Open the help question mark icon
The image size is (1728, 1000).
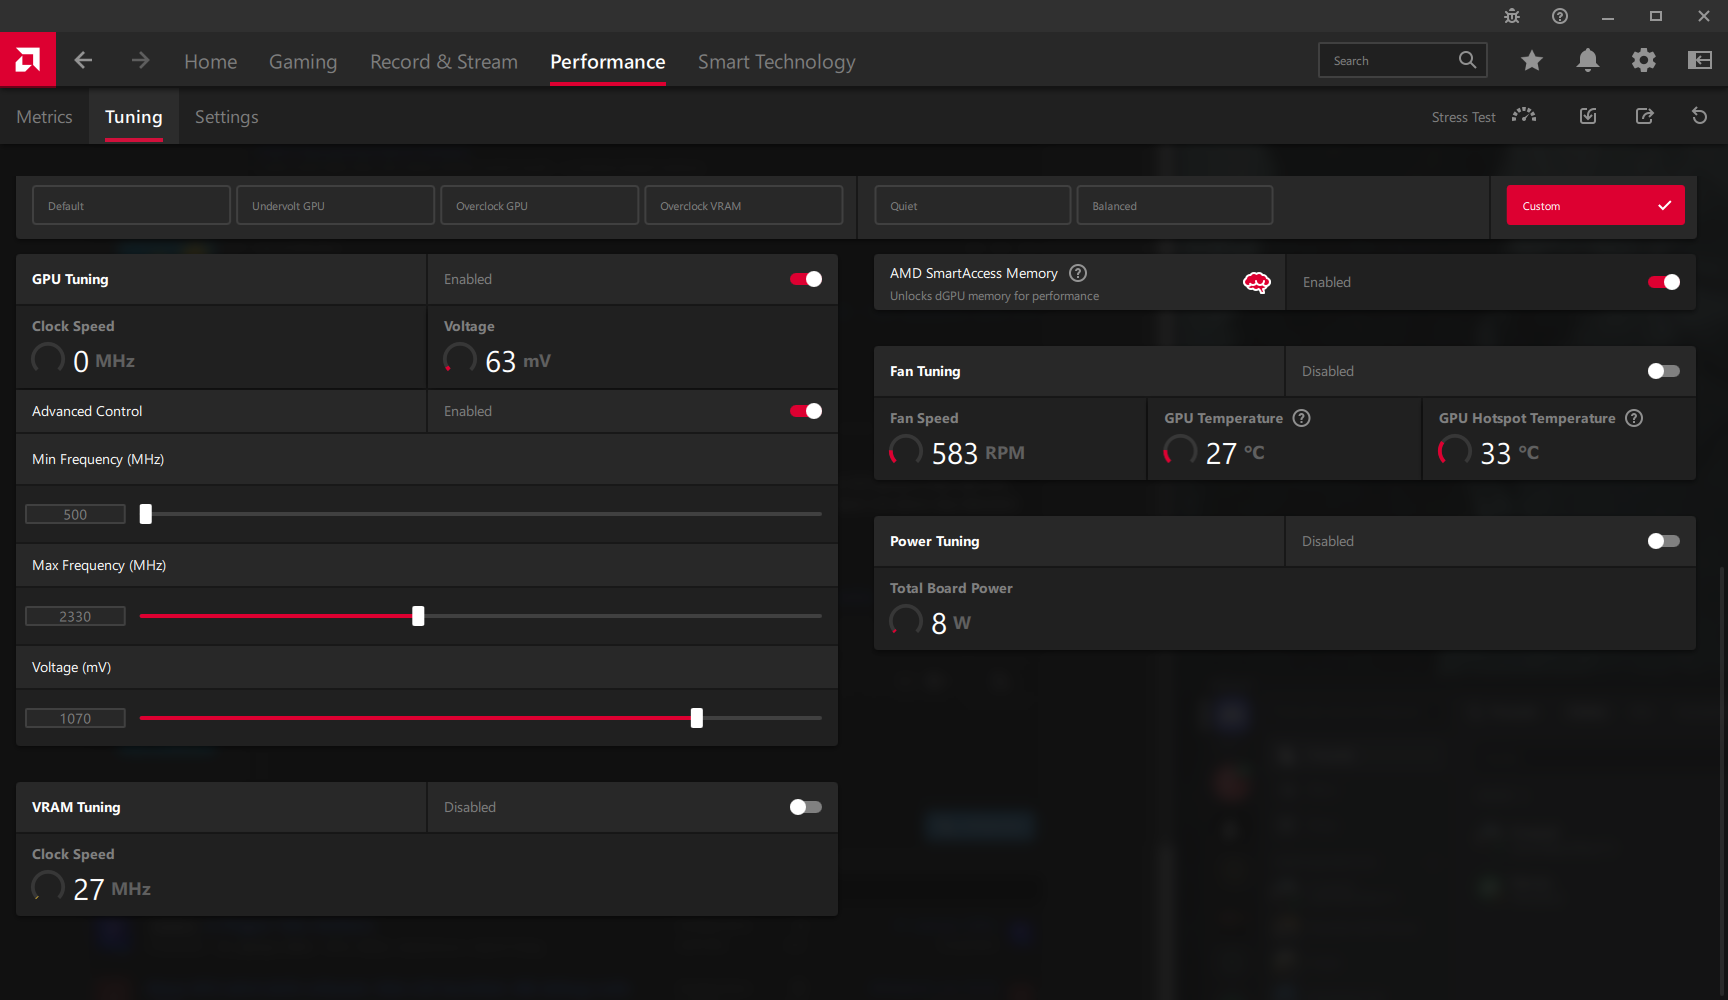pyautogui.click(x=1560, y=16)
